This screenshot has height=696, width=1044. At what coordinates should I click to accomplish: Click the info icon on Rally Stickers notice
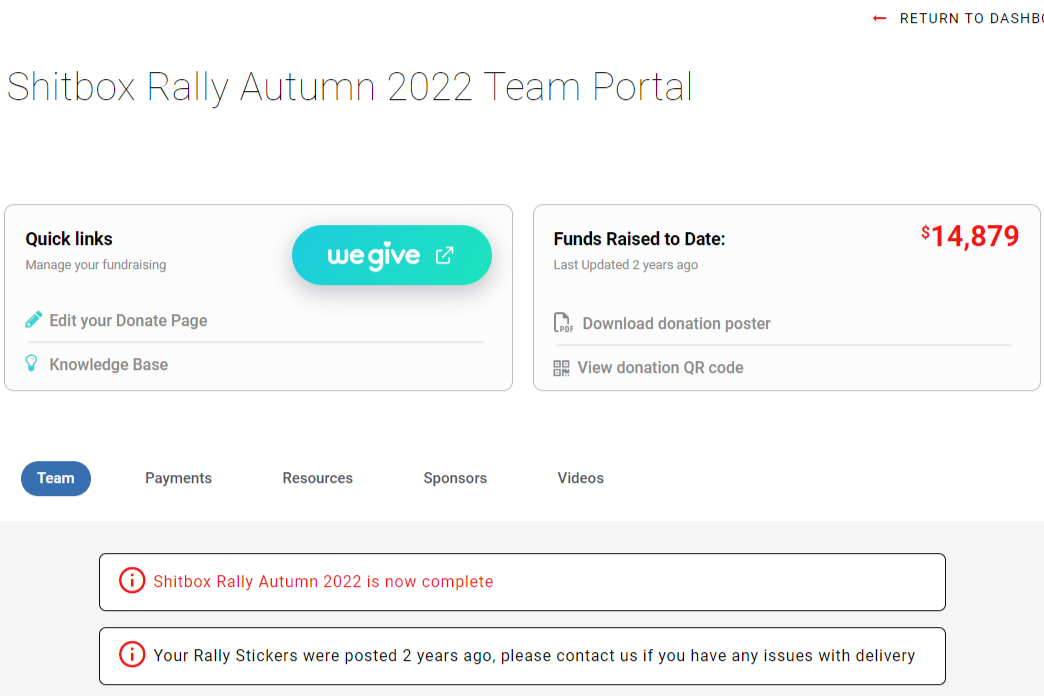pos(132,655)
